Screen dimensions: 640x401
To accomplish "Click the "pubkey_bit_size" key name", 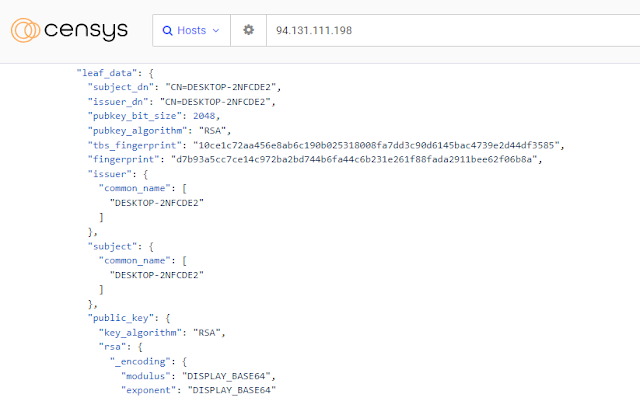I will [x=135, y=116].
